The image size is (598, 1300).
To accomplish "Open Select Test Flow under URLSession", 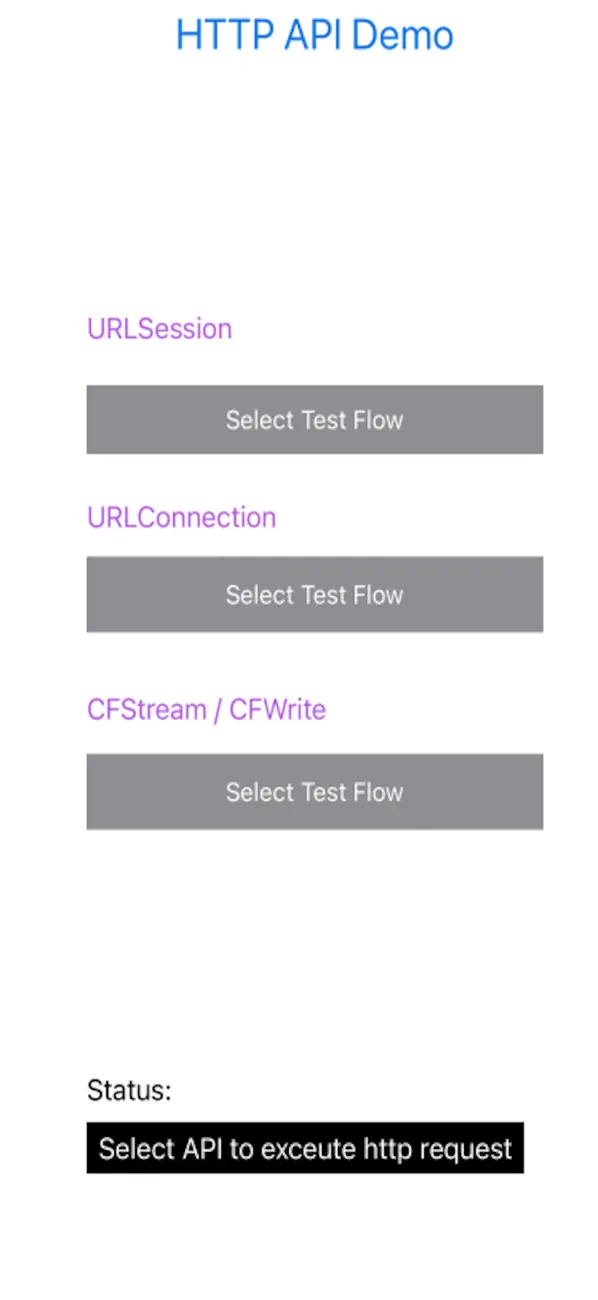I will (314, 420).
